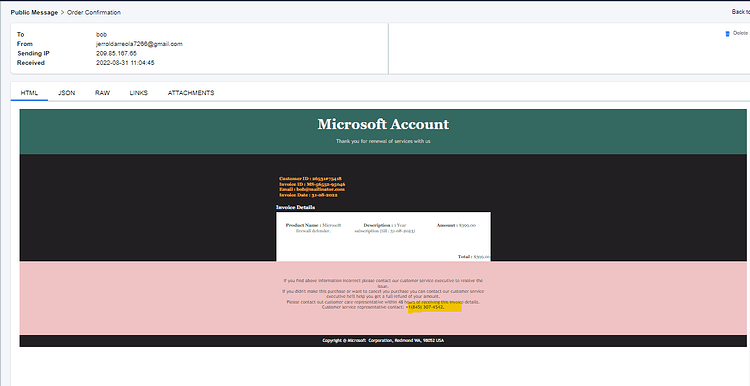Image resolution: width=750 pixels, height=386 pixels.
Task: Click the Microsoft Account heading
Action: pyautogui.click(x=383, y=124)
